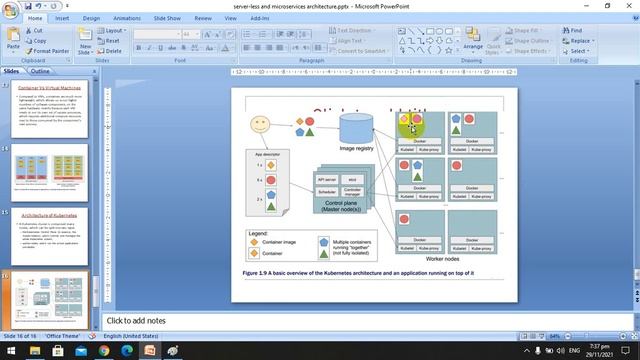Switch to the Outline pane tab
640x360 pixels.
click(x=40, y=71)
